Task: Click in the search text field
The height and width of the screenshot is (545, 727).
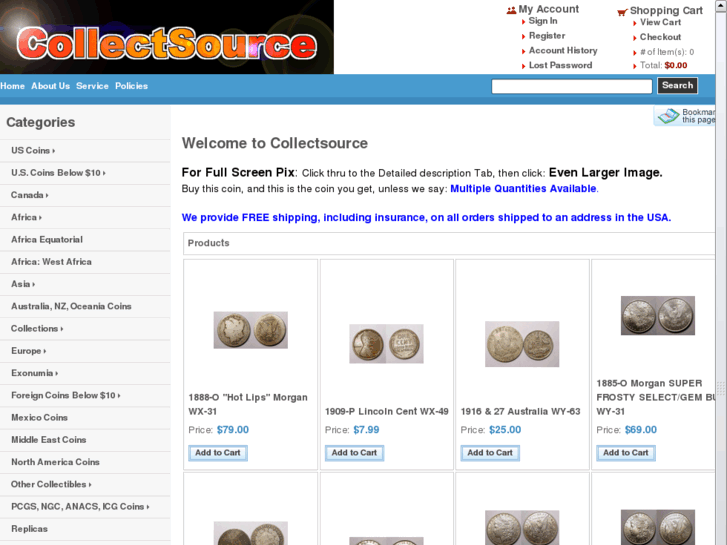Action: pyautogui.click(x=572, y=86)
